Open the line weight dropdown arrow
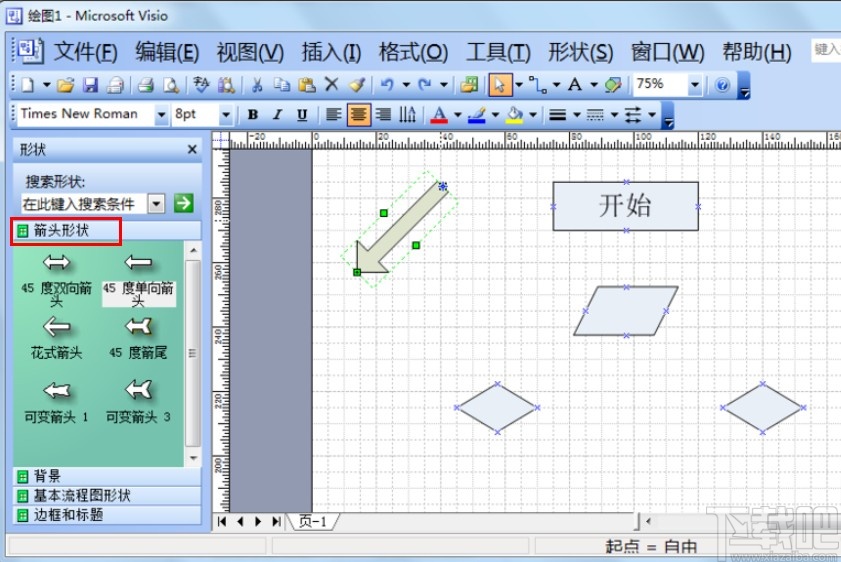Screen dimensions: 841x562 (577, 114)
